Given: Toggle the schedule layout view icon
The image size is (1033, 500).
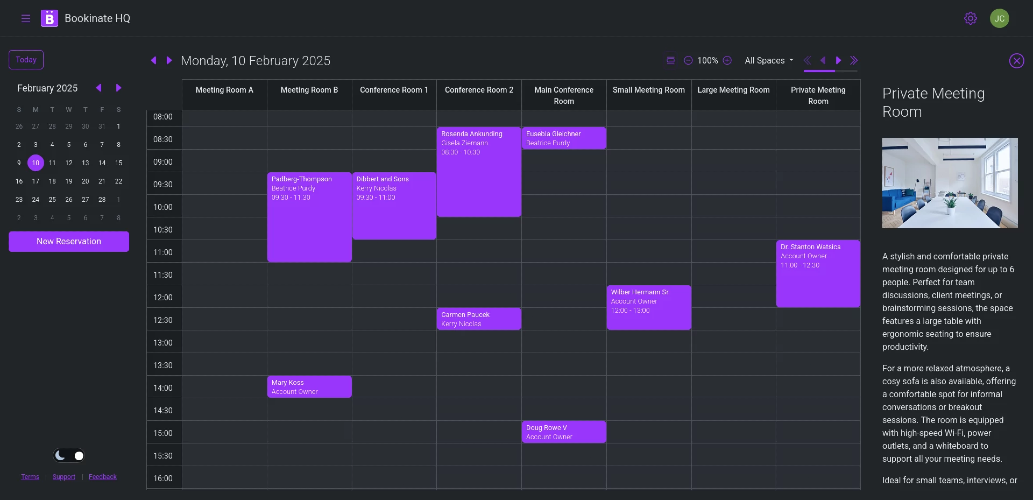Looking at the screenshot, I should (671, 61).
